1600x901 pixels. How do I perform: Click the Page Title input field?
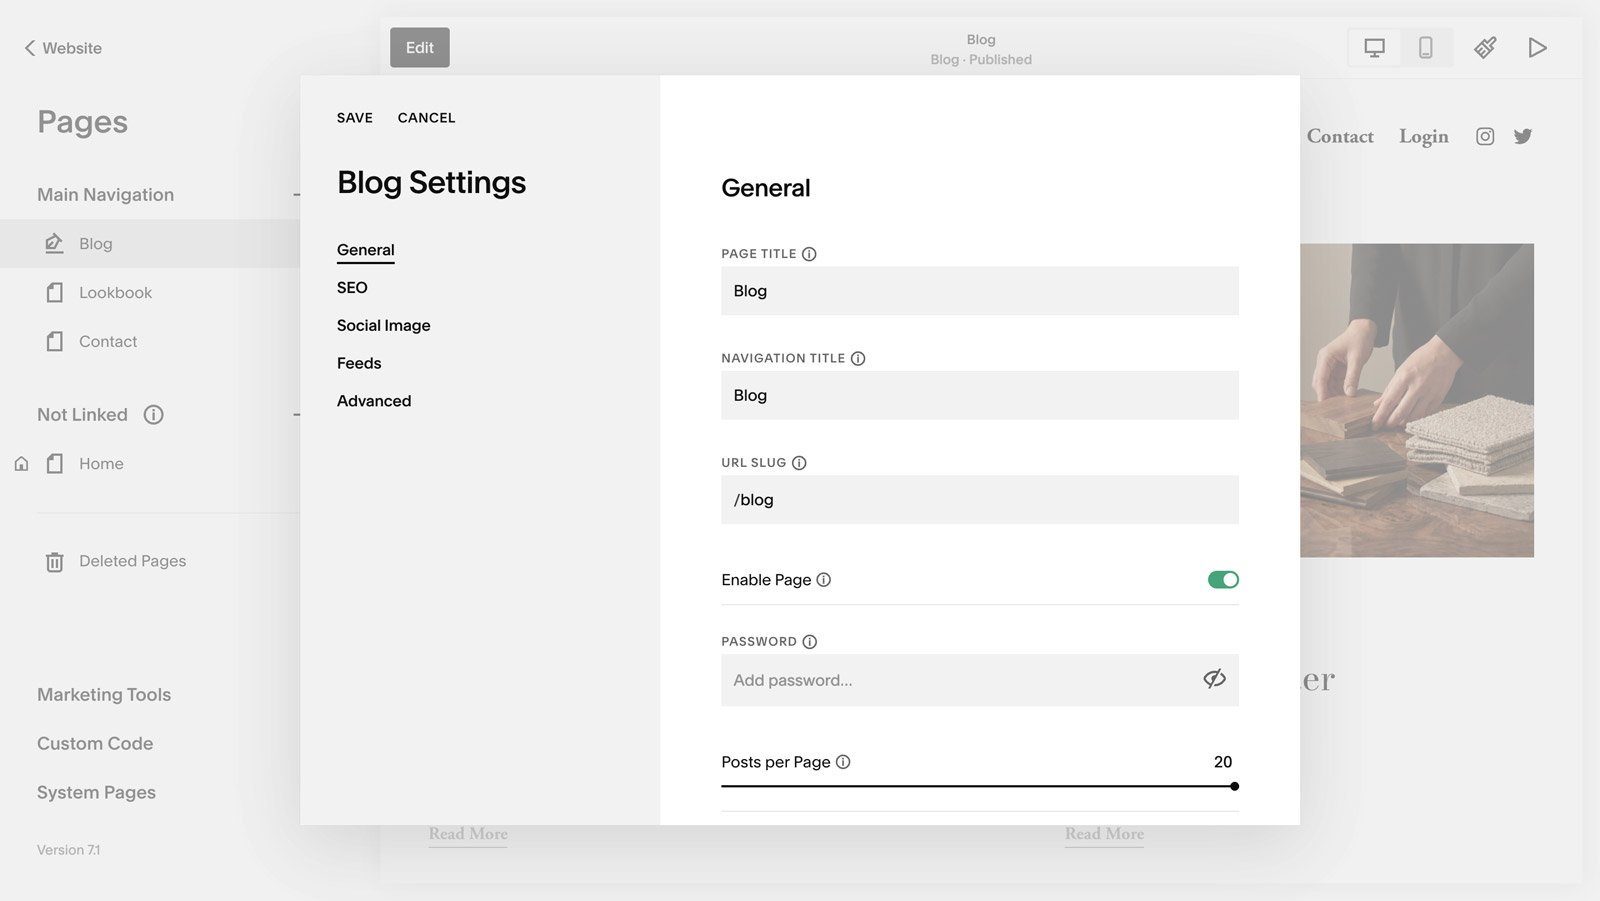980,291
